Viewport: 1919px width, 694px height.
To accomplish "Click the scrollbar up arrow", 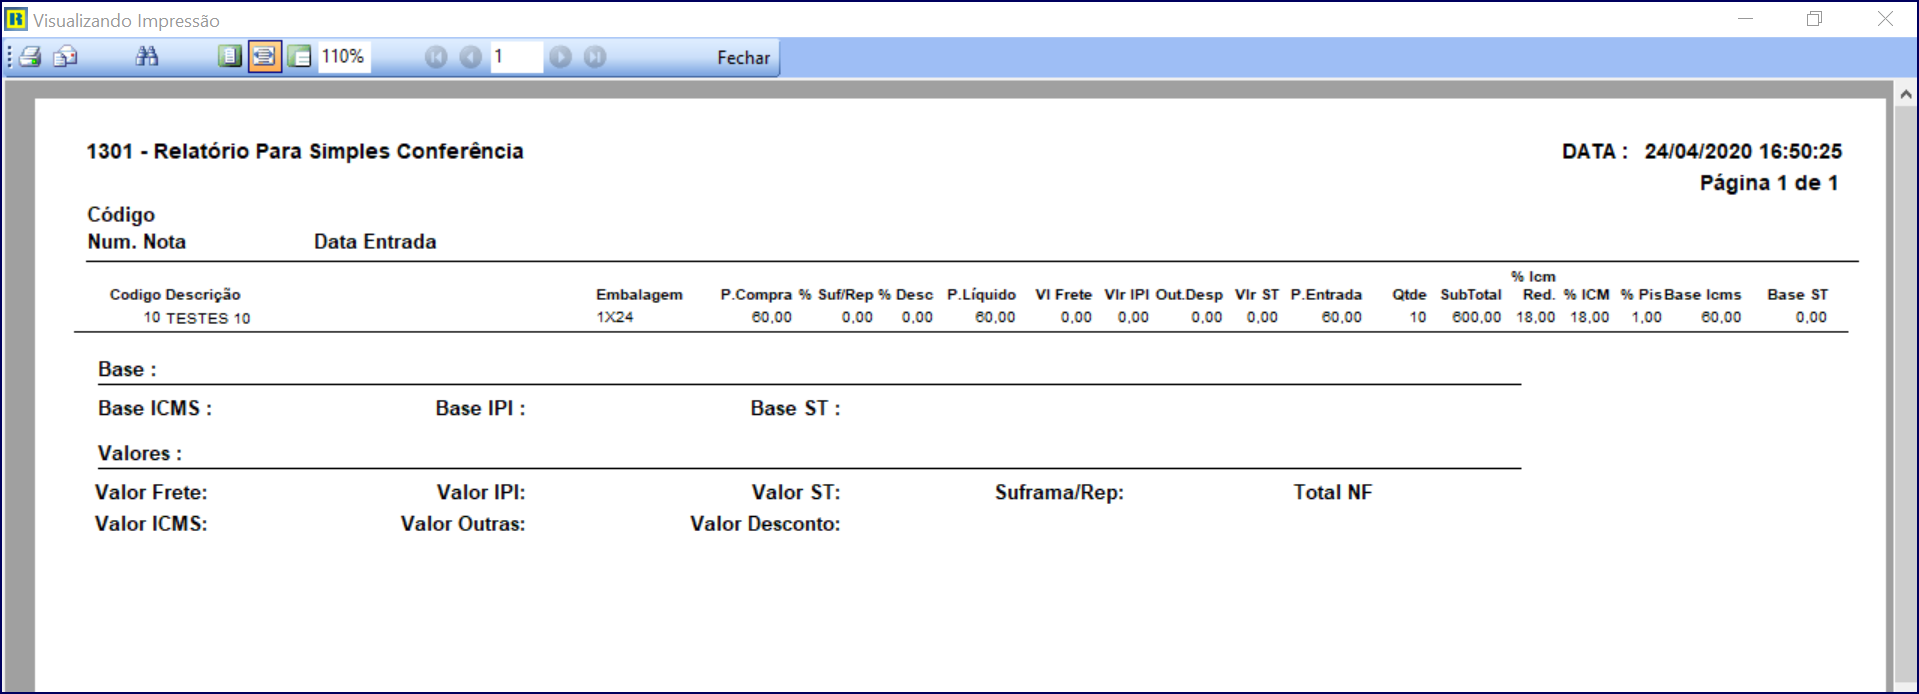I will coord(1905,94).
